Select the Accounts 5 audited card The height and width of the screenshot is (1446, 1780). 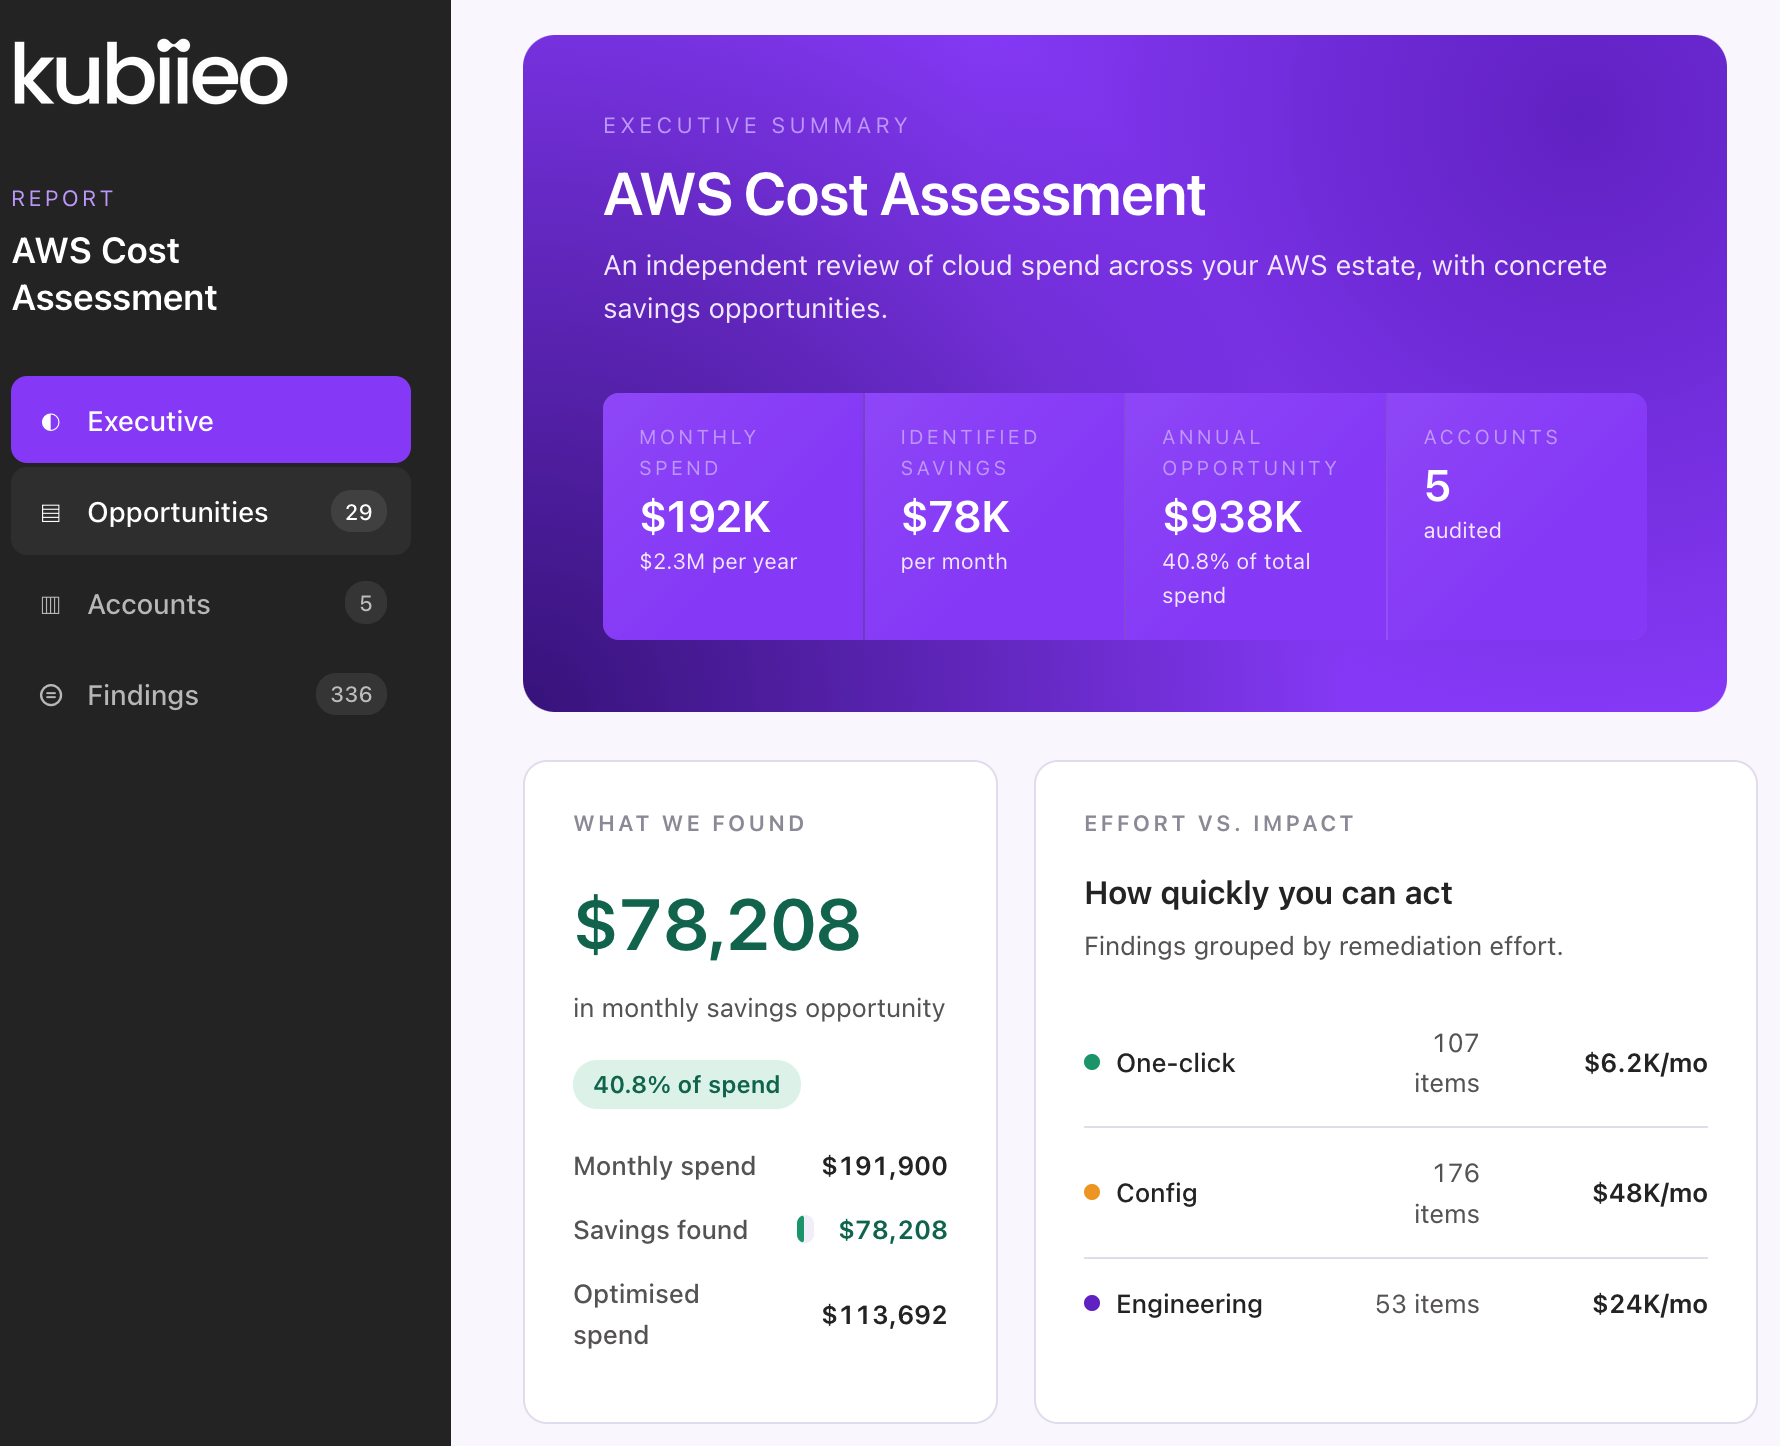coord(1517,516)
